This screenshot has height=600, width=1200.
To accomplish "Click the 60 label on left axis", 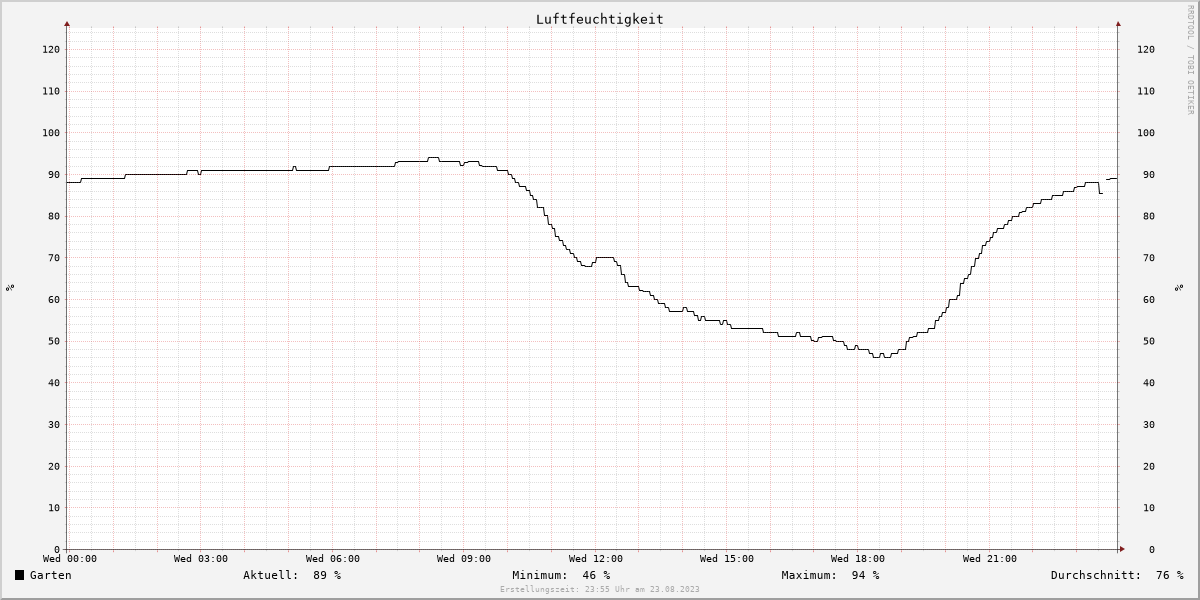I will (x=54, y=299).
